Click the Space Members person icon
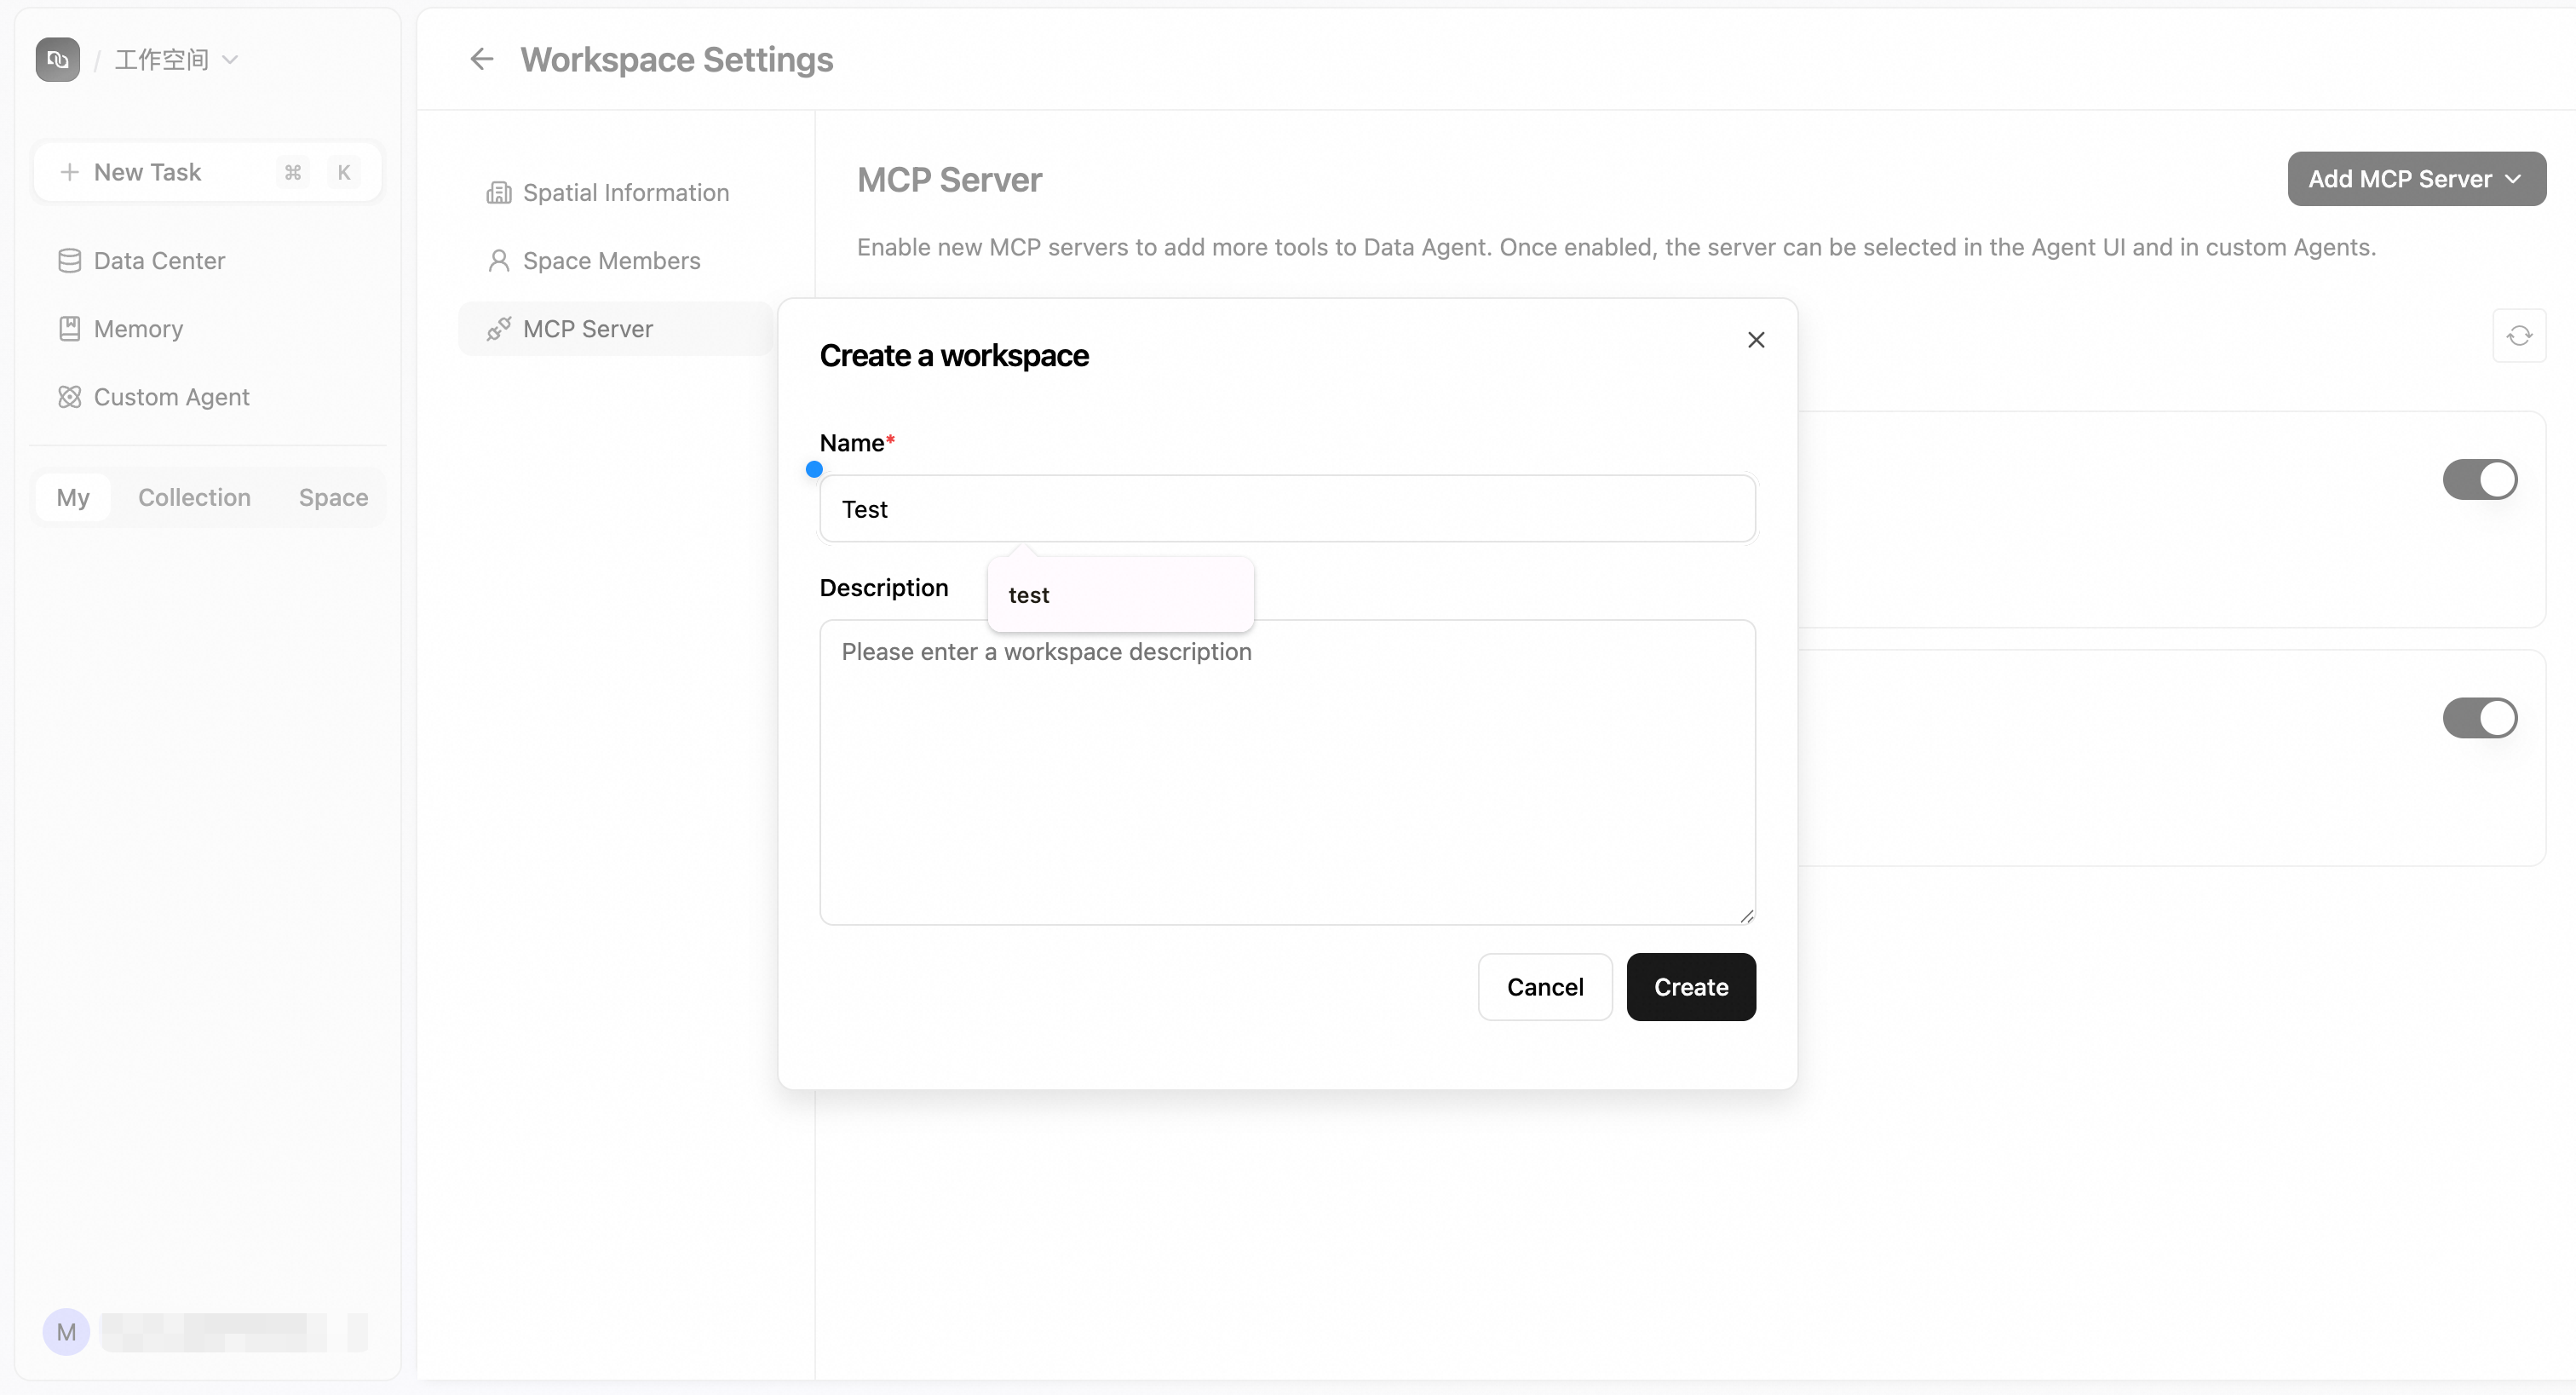The image size is (2576, 1395). point(499,261)
